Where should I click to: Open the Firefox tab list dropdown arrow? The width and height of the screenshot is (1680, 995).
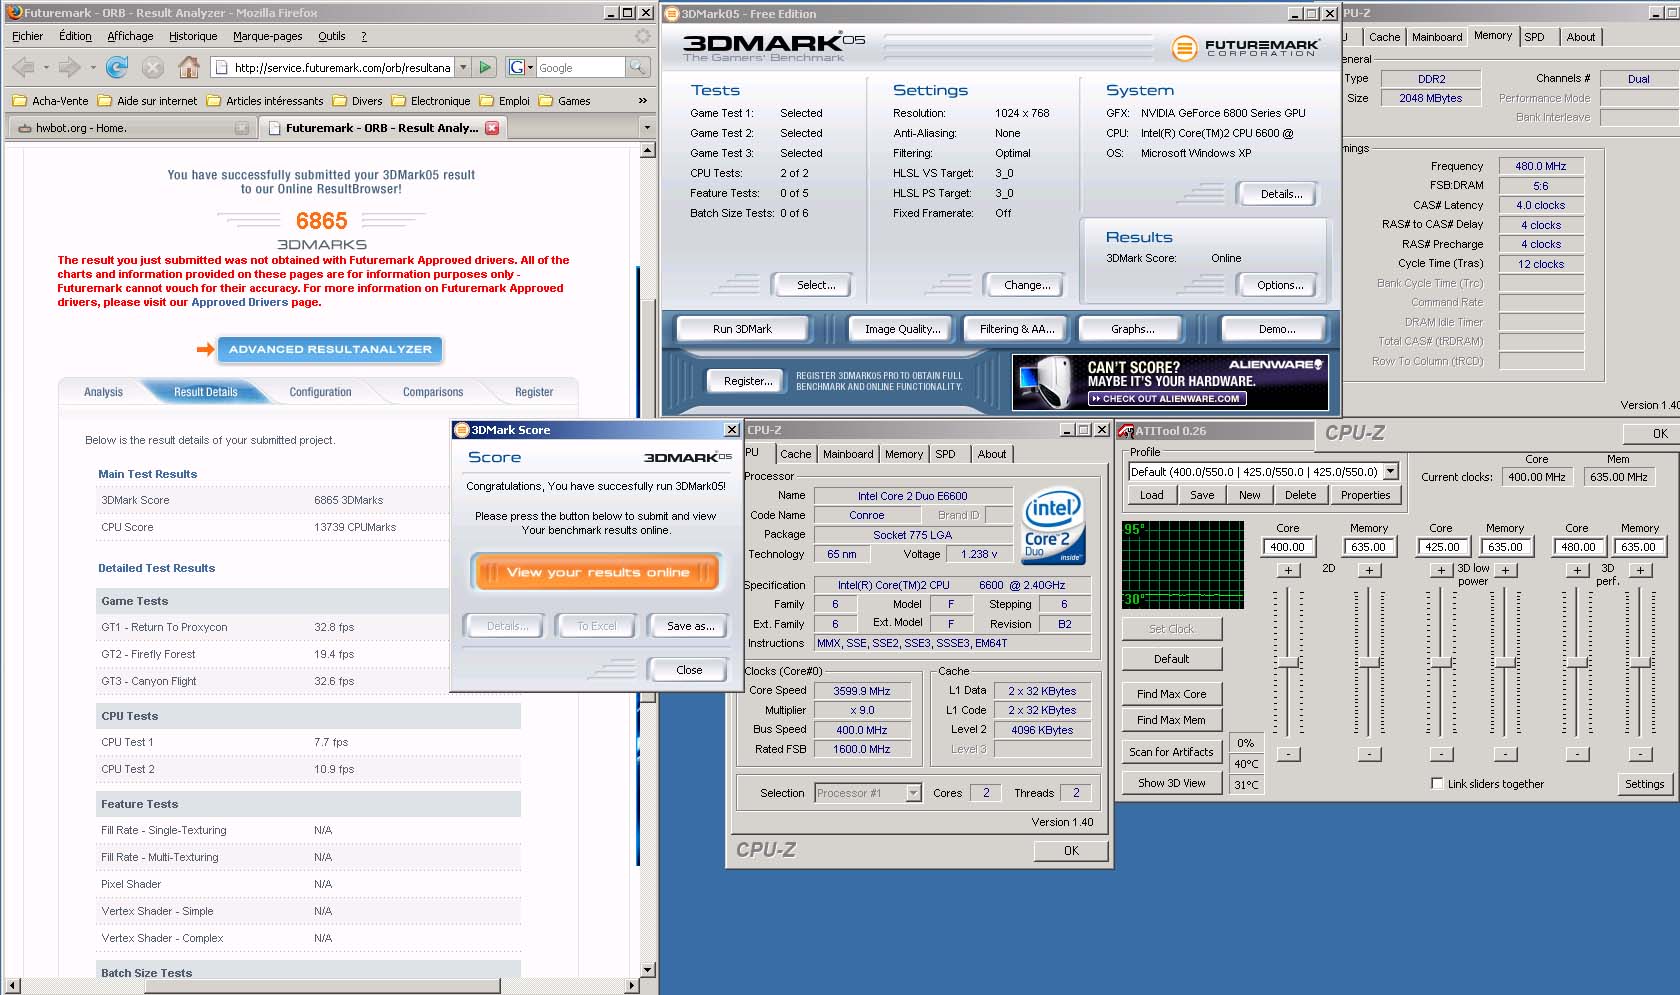coord(646,128)
